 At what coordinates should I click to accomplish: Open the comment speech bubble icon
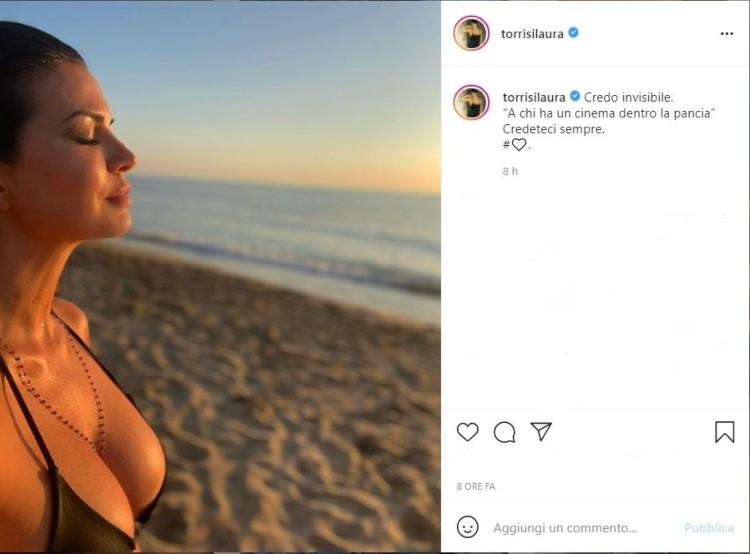point(505,432)
